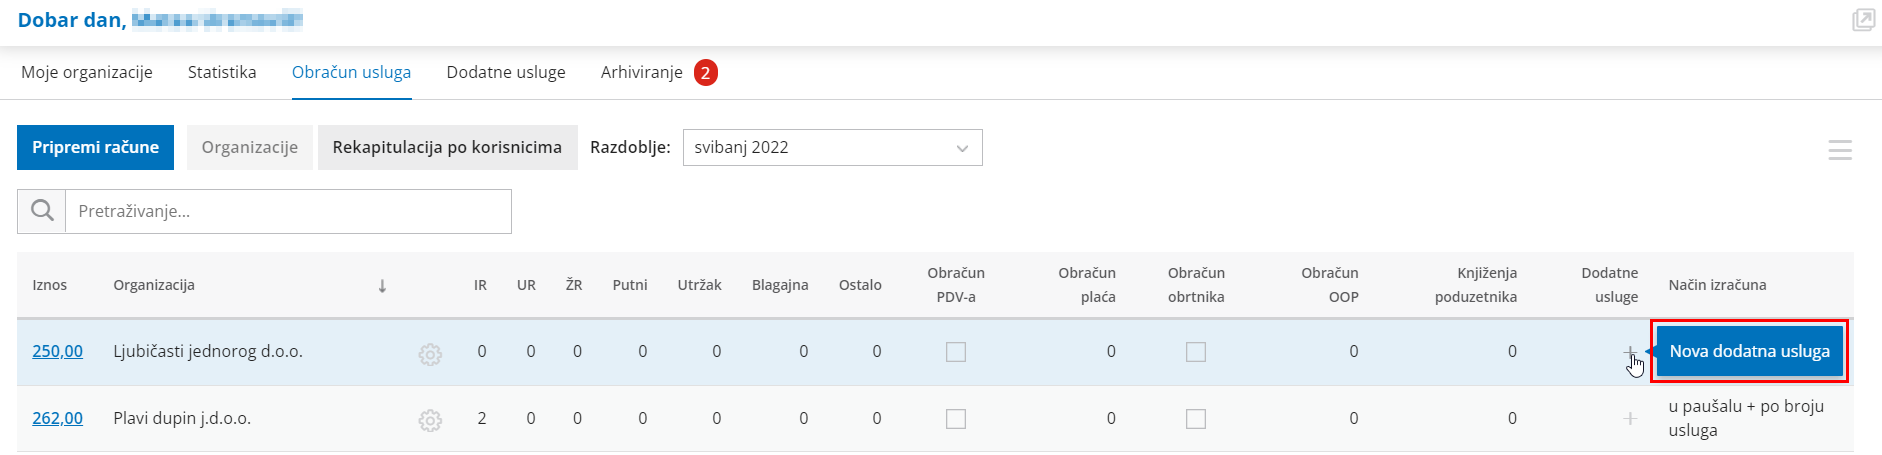Switch to the Statistika tab
Viewport: 1882px width, 455px height.
coord(222,72)
